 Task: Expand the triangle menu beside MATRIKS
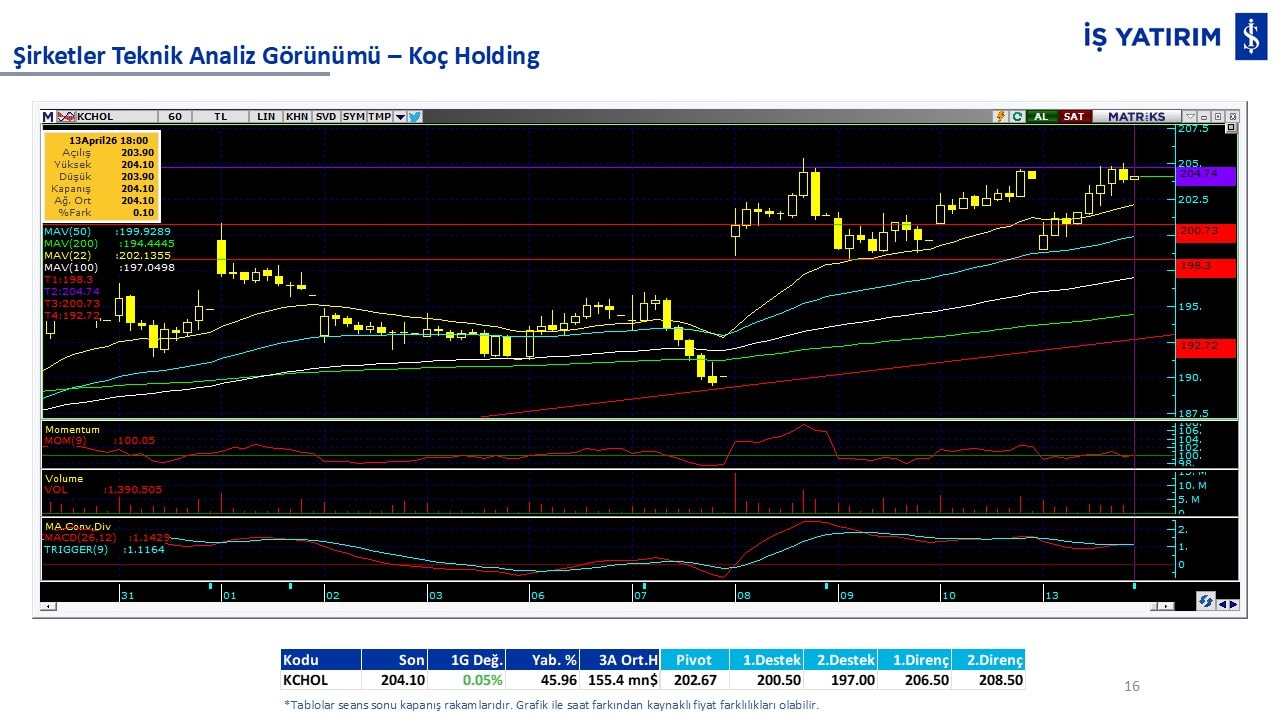point(1189,116)
